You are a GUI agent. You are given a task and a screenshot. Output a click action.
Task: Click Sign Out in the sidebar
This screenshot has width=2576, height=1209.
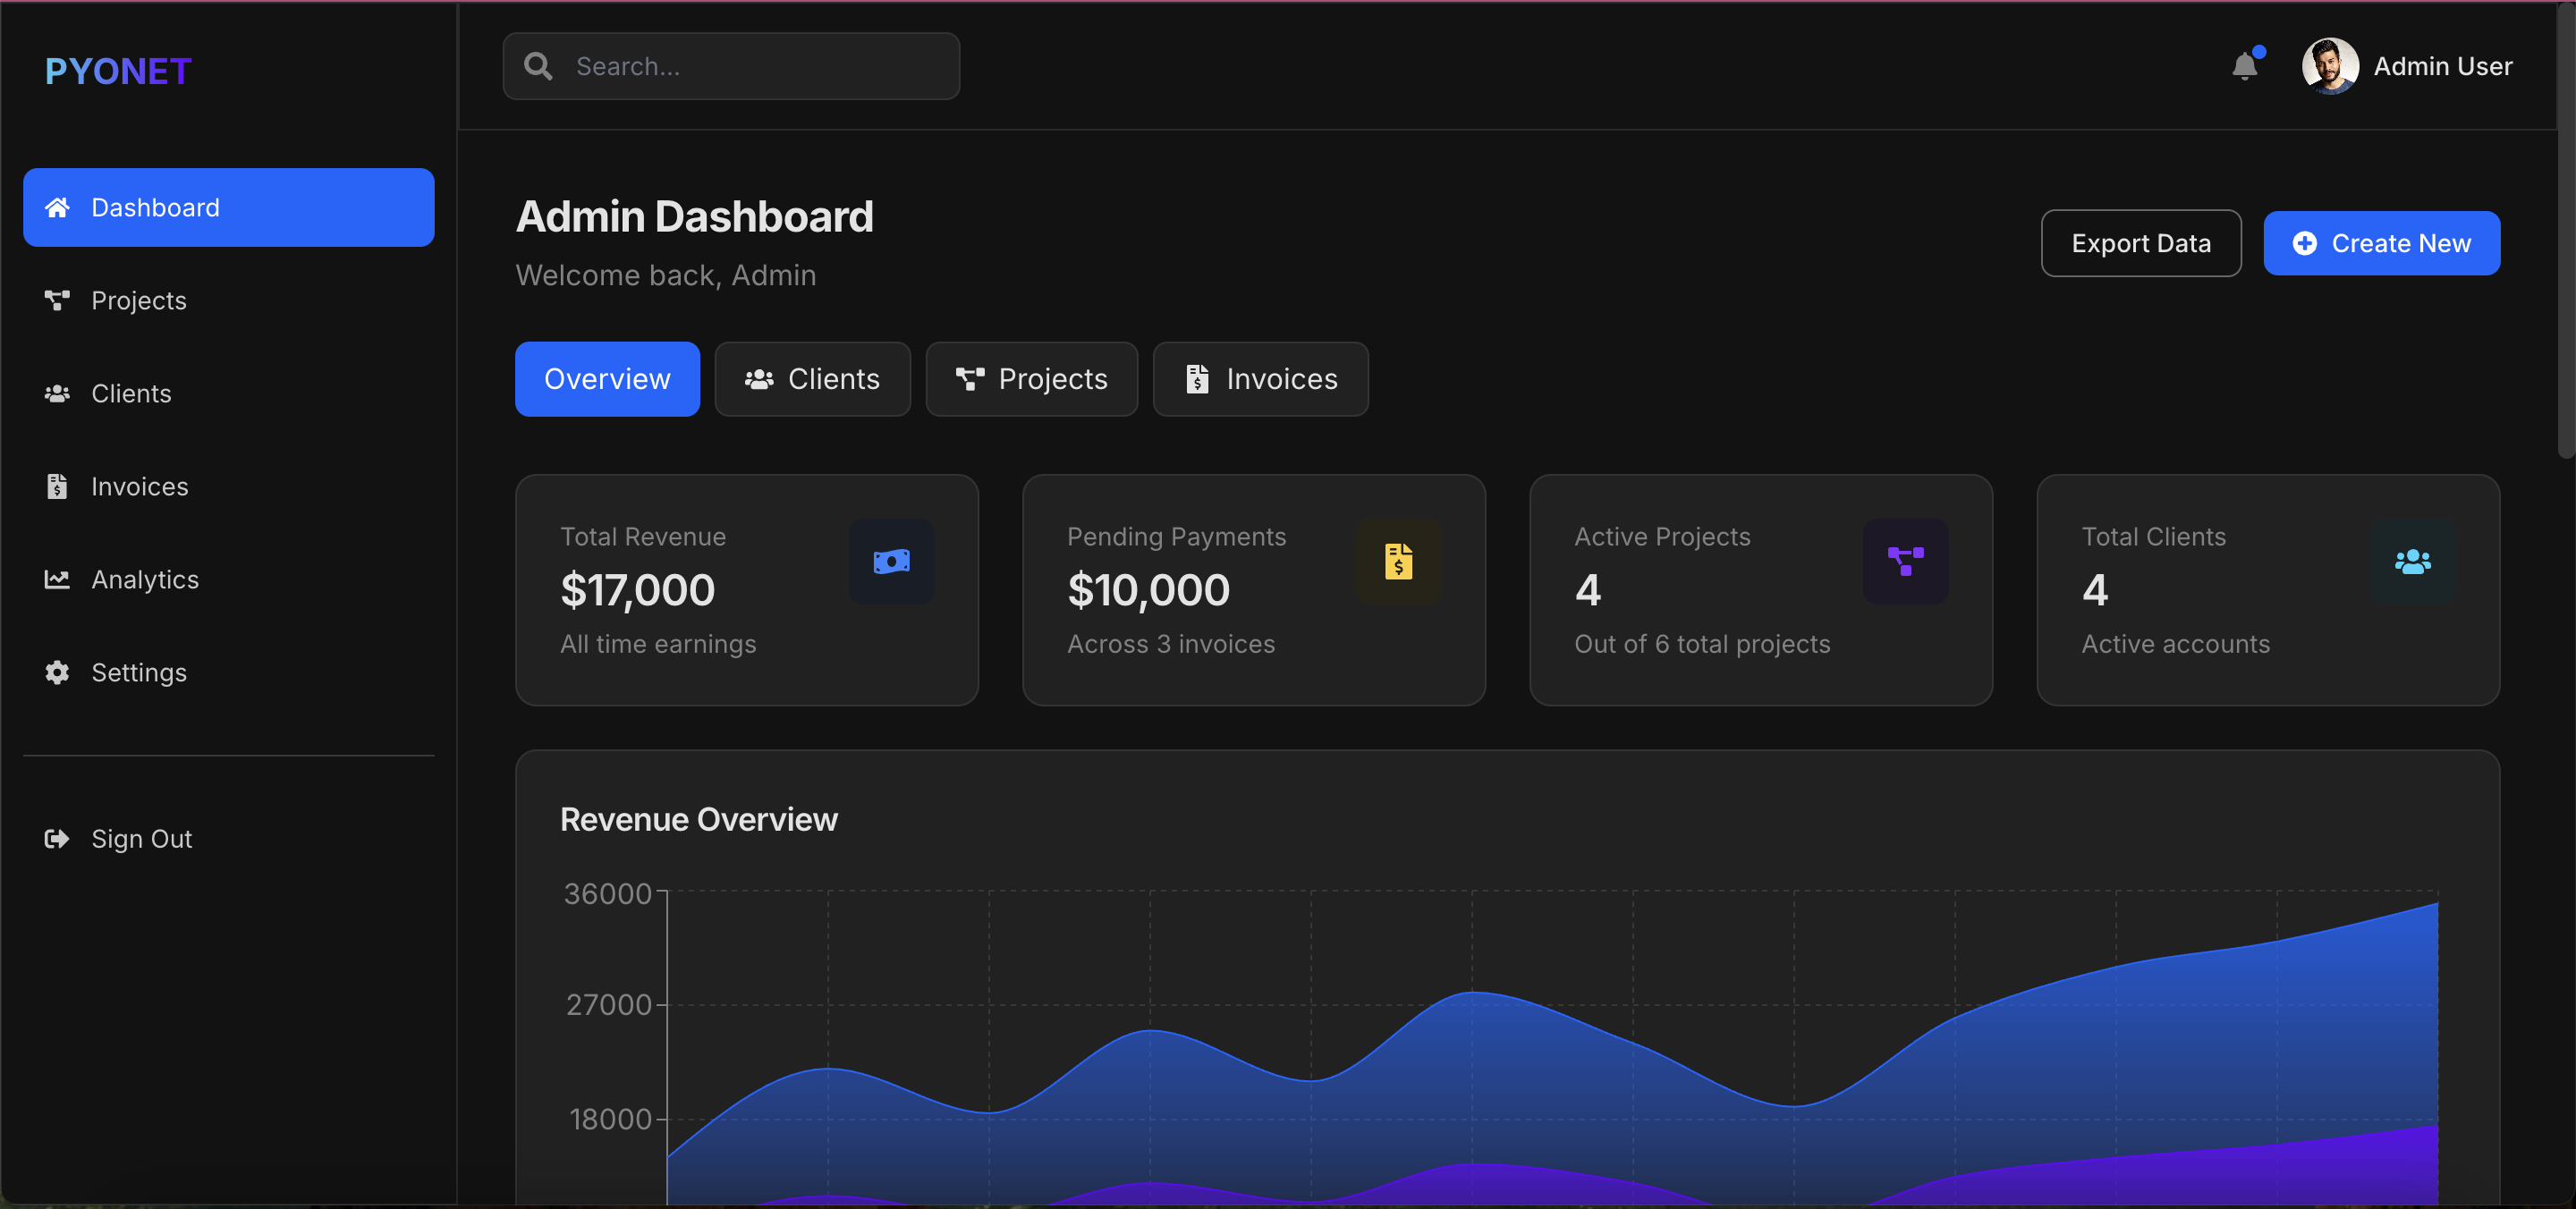click(141, 838)
